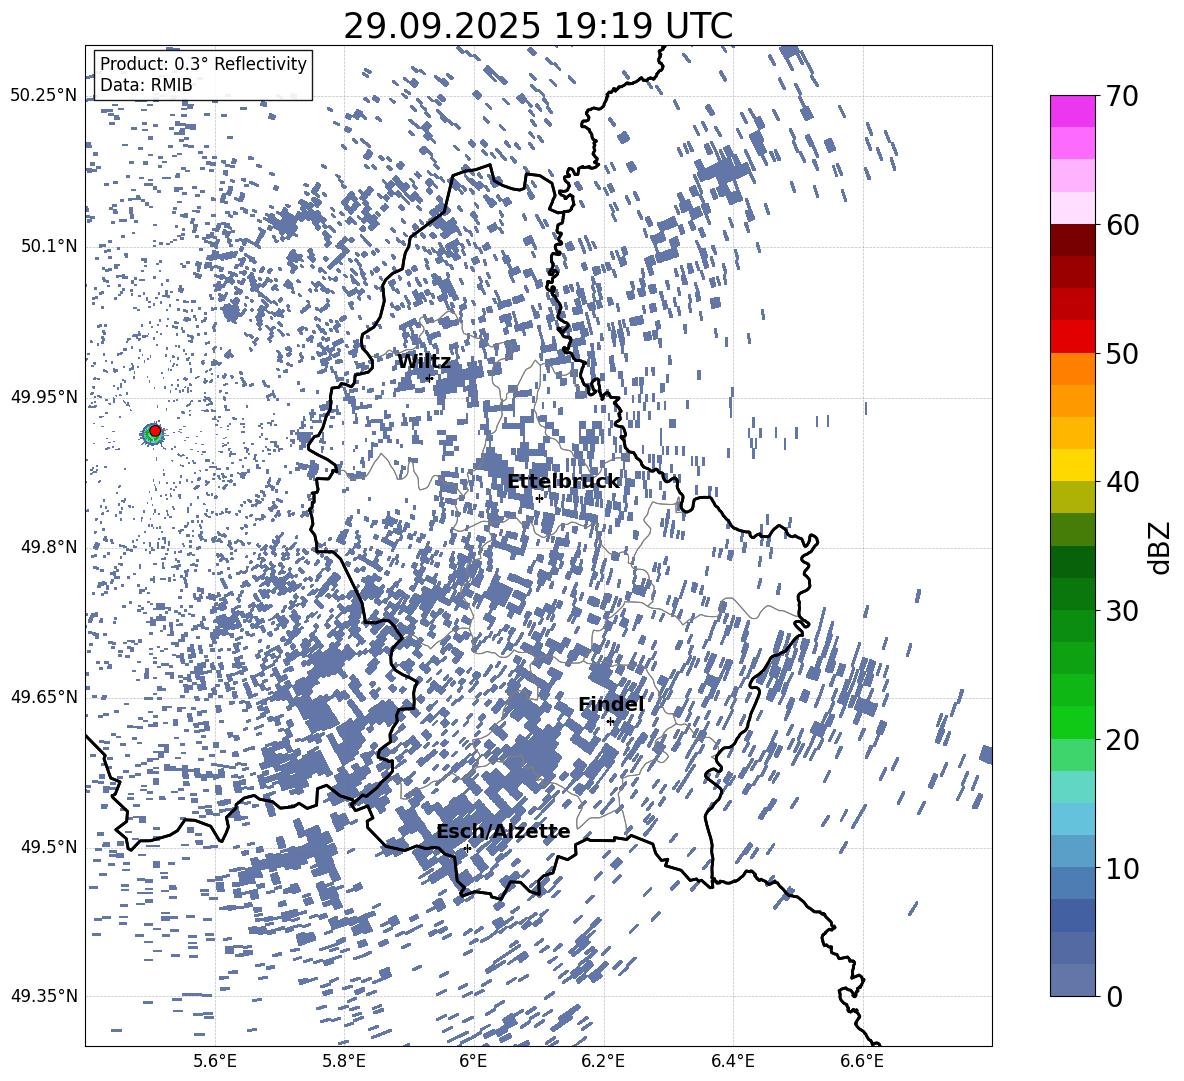Click "Product: 0.3° Reflectivity" legend text
1184x1081 pixels.
click(203, 63)
